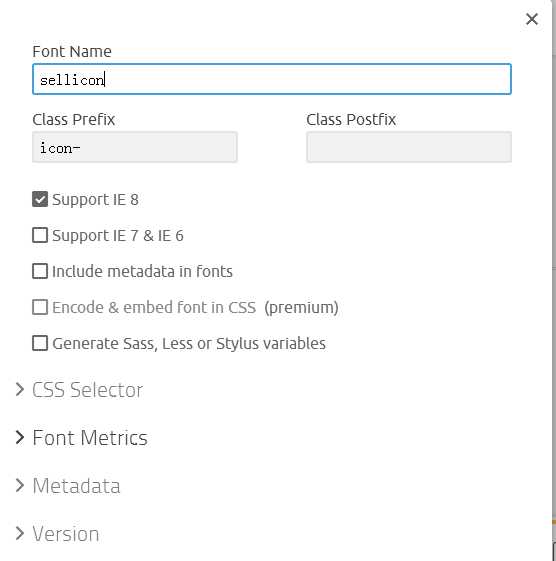Click the Include metadata in fonts label
Screen dimensions: 556x561
(142, 272)
